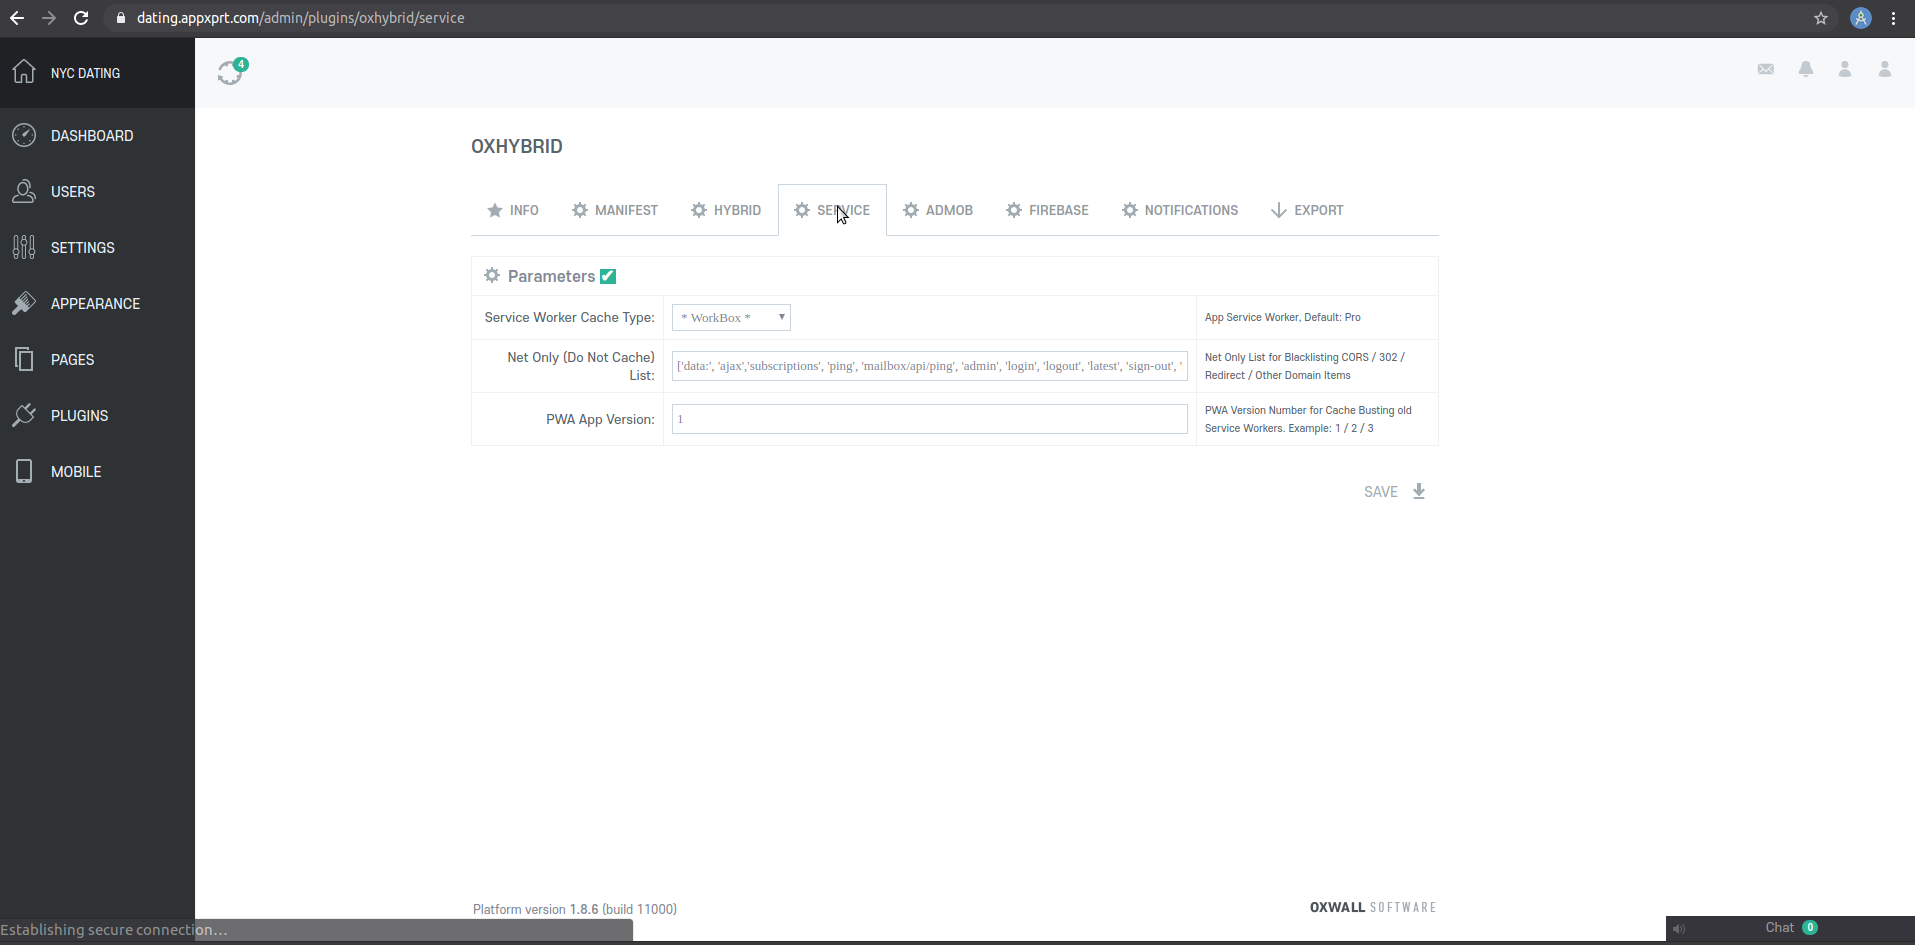Click the chat sound speaker icon
Screen dimensions: 1915x945
(x=1679, y=929)
